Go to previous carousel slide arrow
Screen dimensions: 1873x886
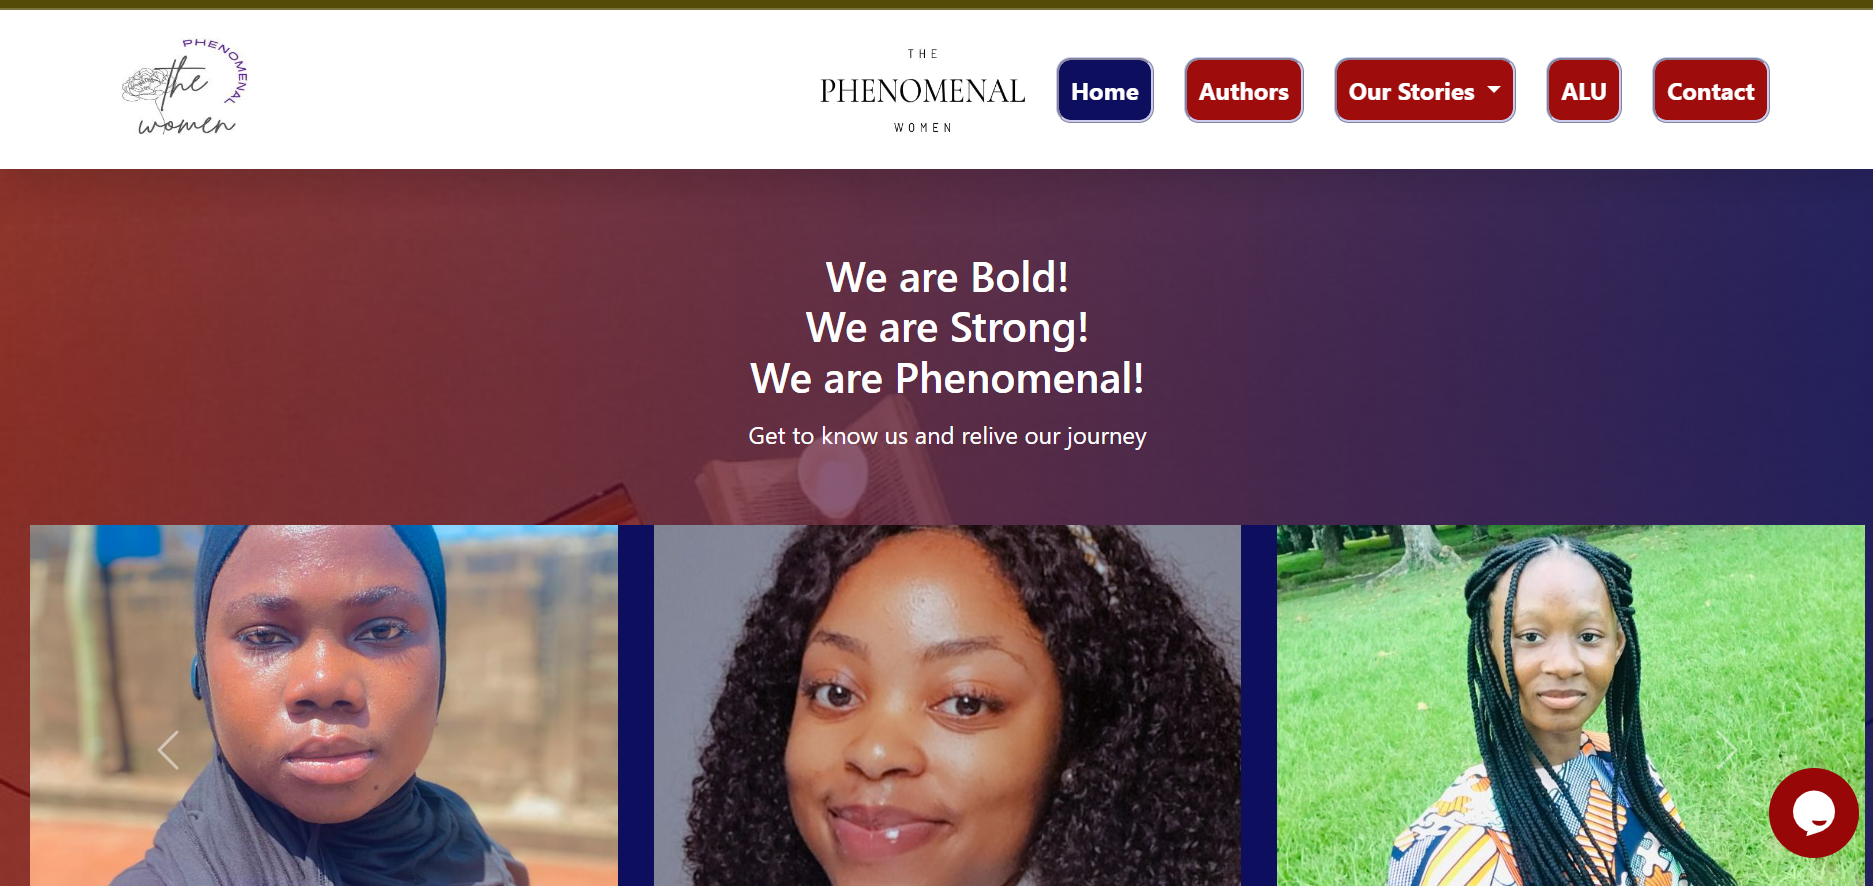(x=168, y=750)
